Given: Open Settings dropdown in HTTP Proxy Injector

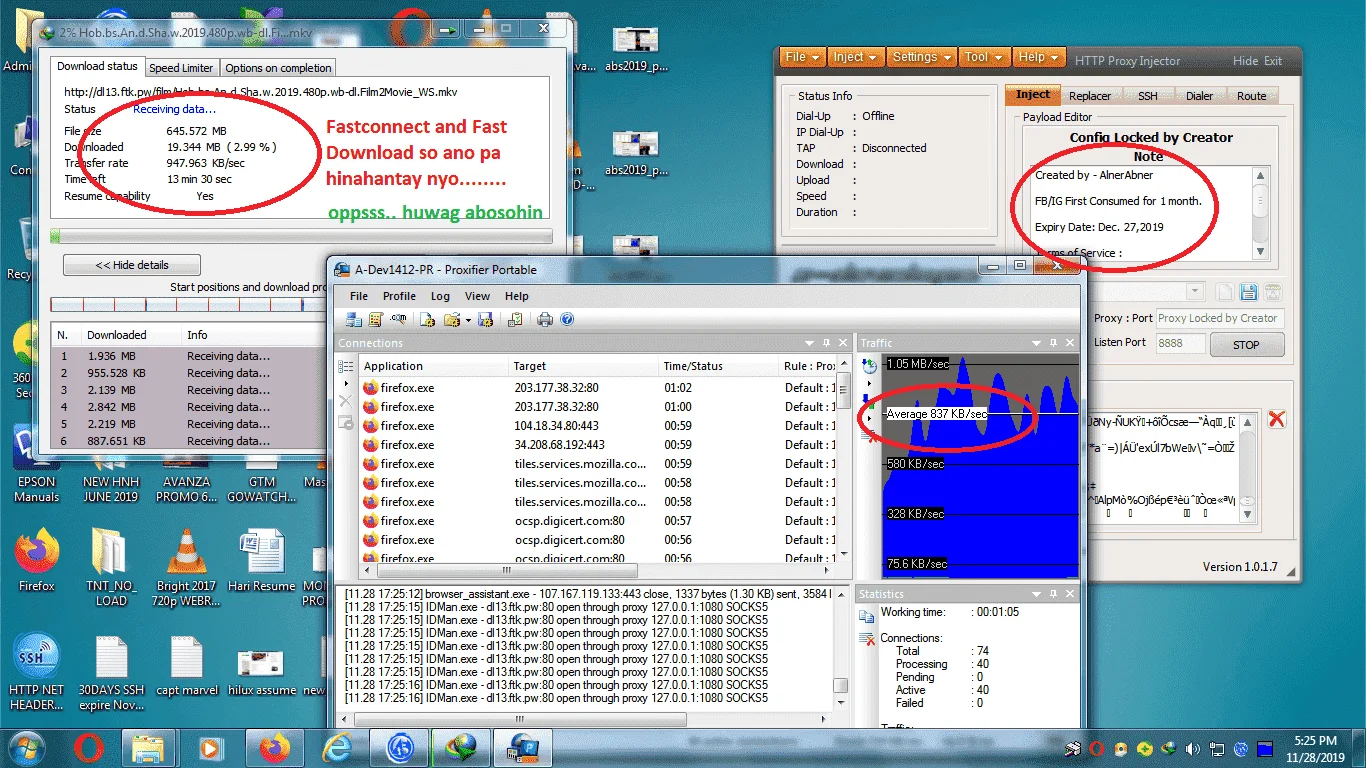Looking at the screenshot, I should pos(922,57).
